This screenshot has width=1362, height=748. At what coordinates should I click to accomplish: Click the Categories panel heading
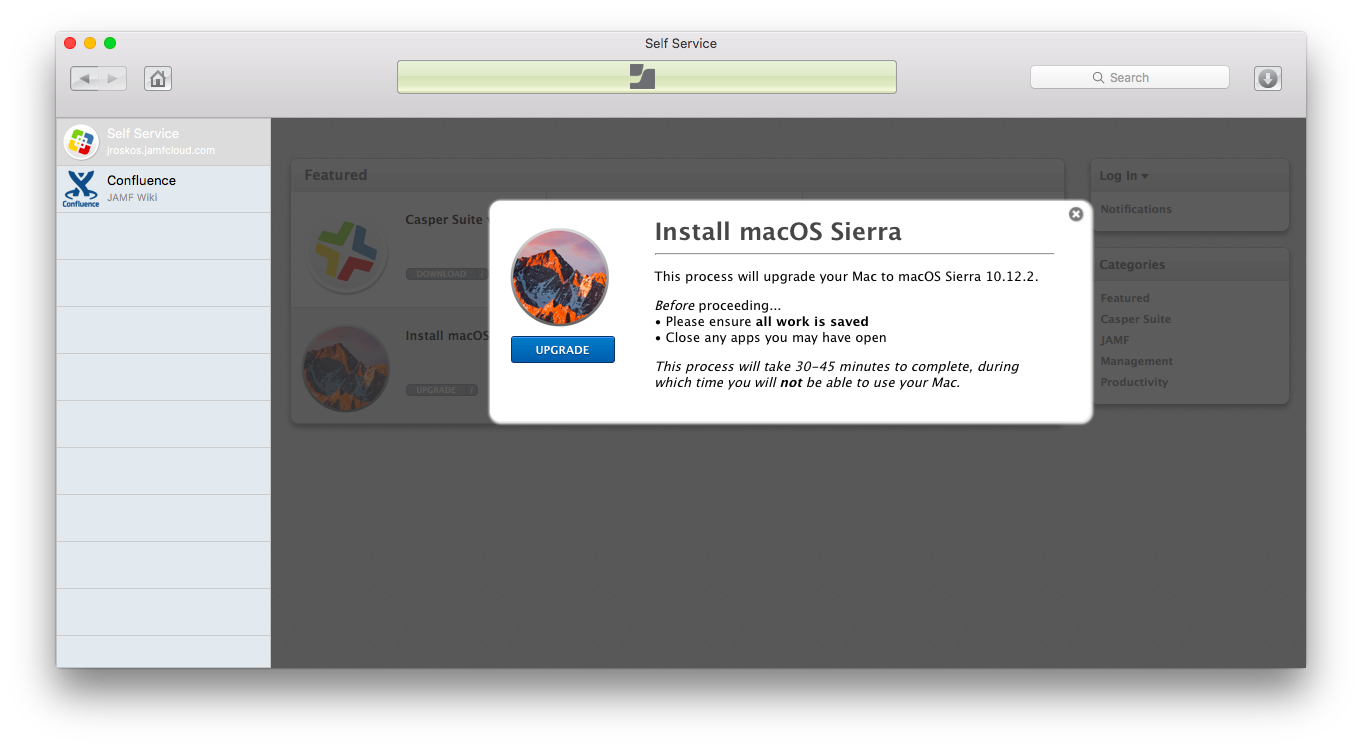[1132, 265]
